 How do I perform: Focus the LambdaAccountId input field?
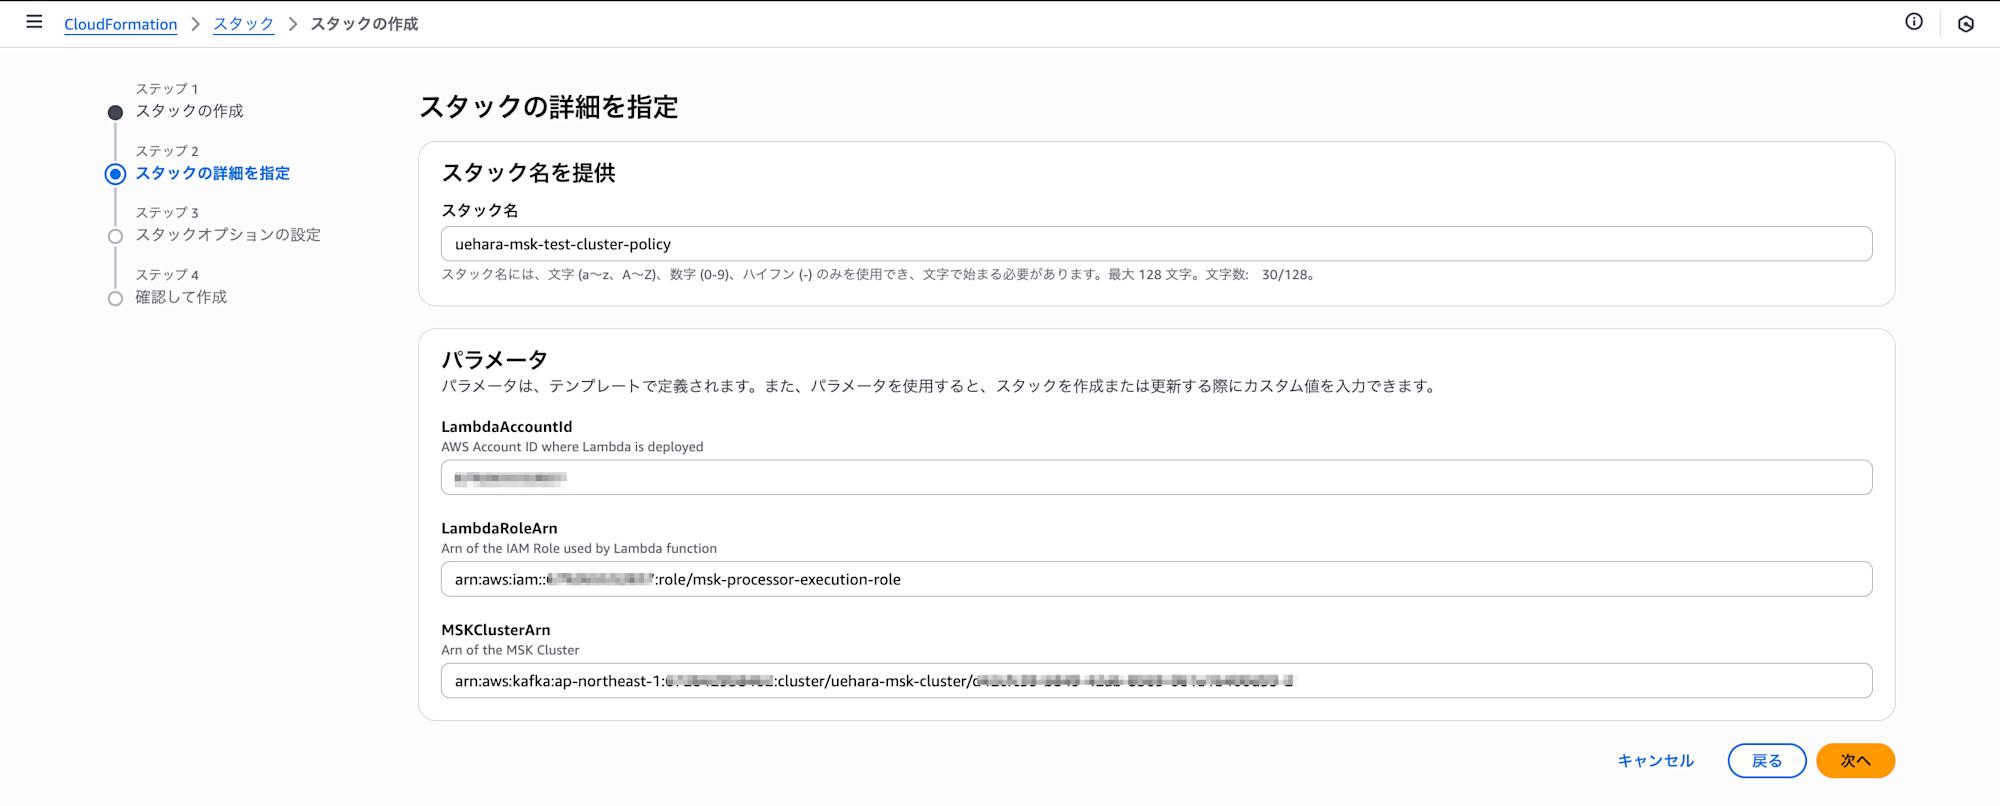tap(1156, 477)
